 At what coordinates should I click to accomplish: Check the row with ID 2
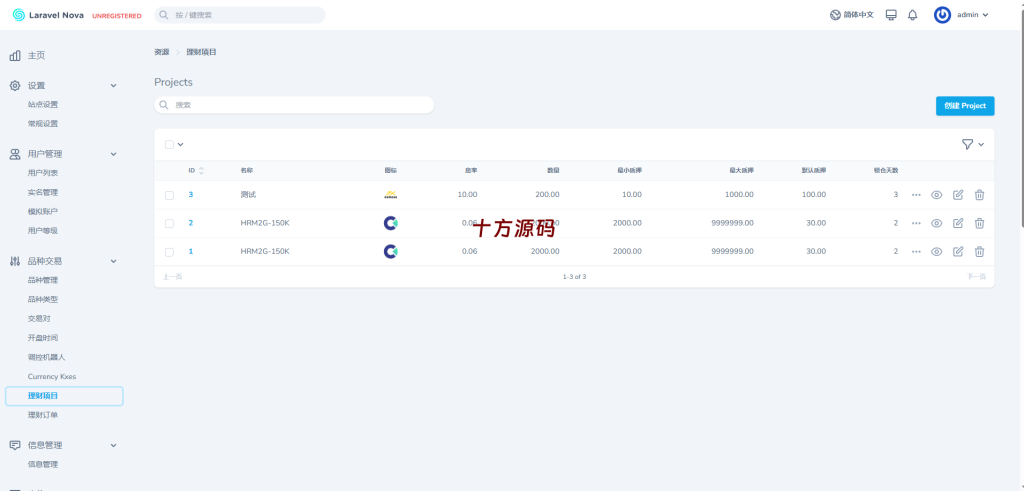[169, 223]
